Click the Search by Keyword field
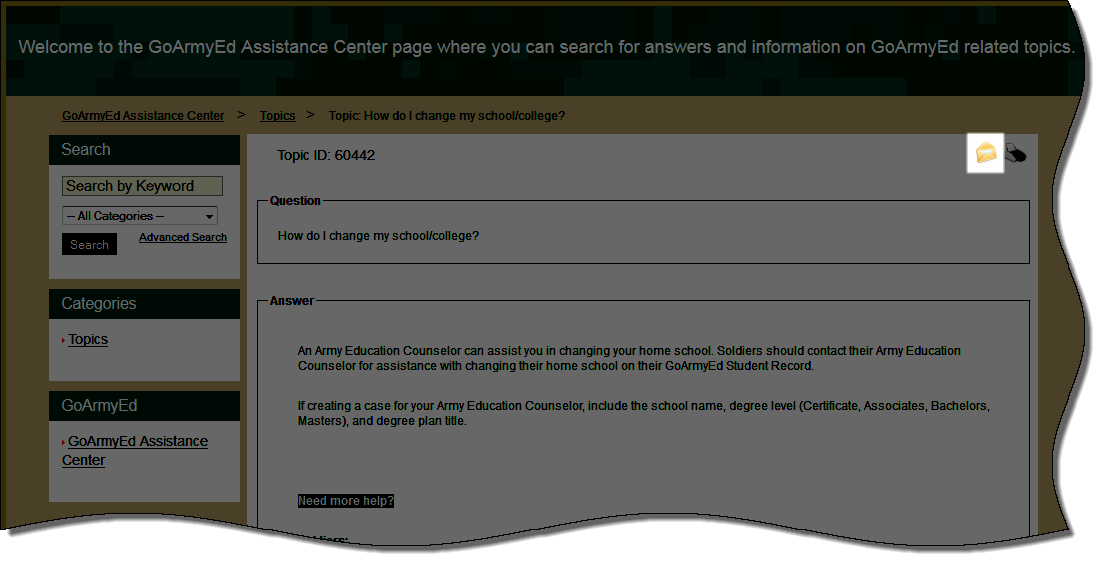1101x562 pixels. point(143,186)
